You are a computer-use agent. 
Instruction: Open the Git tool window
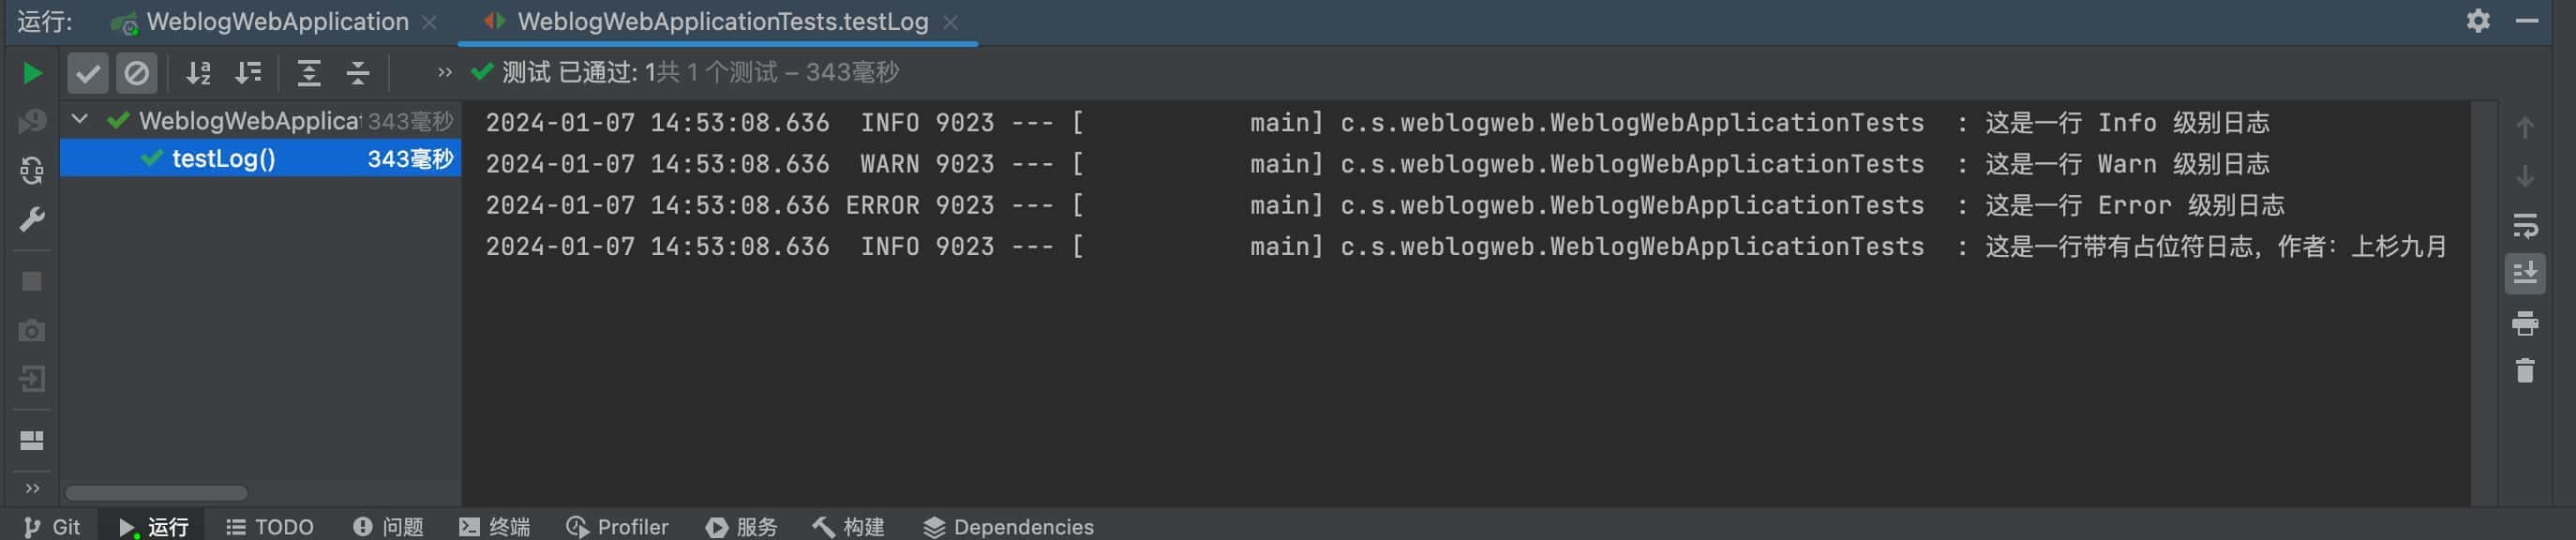point(52,527)
